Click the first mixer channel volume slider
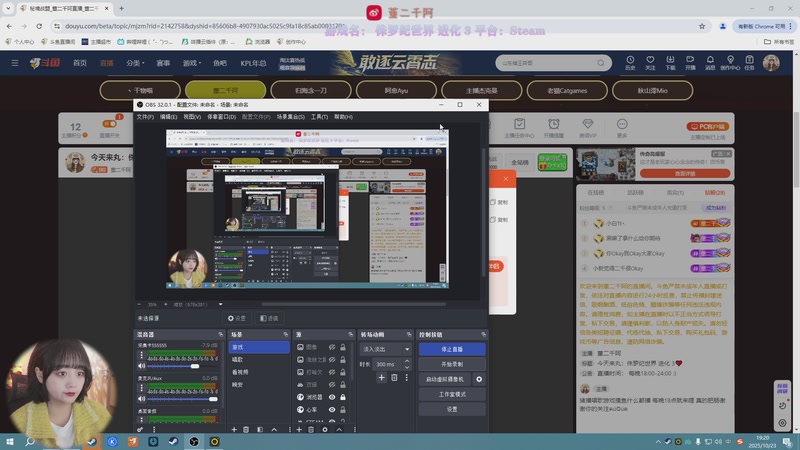 (182, 366)
